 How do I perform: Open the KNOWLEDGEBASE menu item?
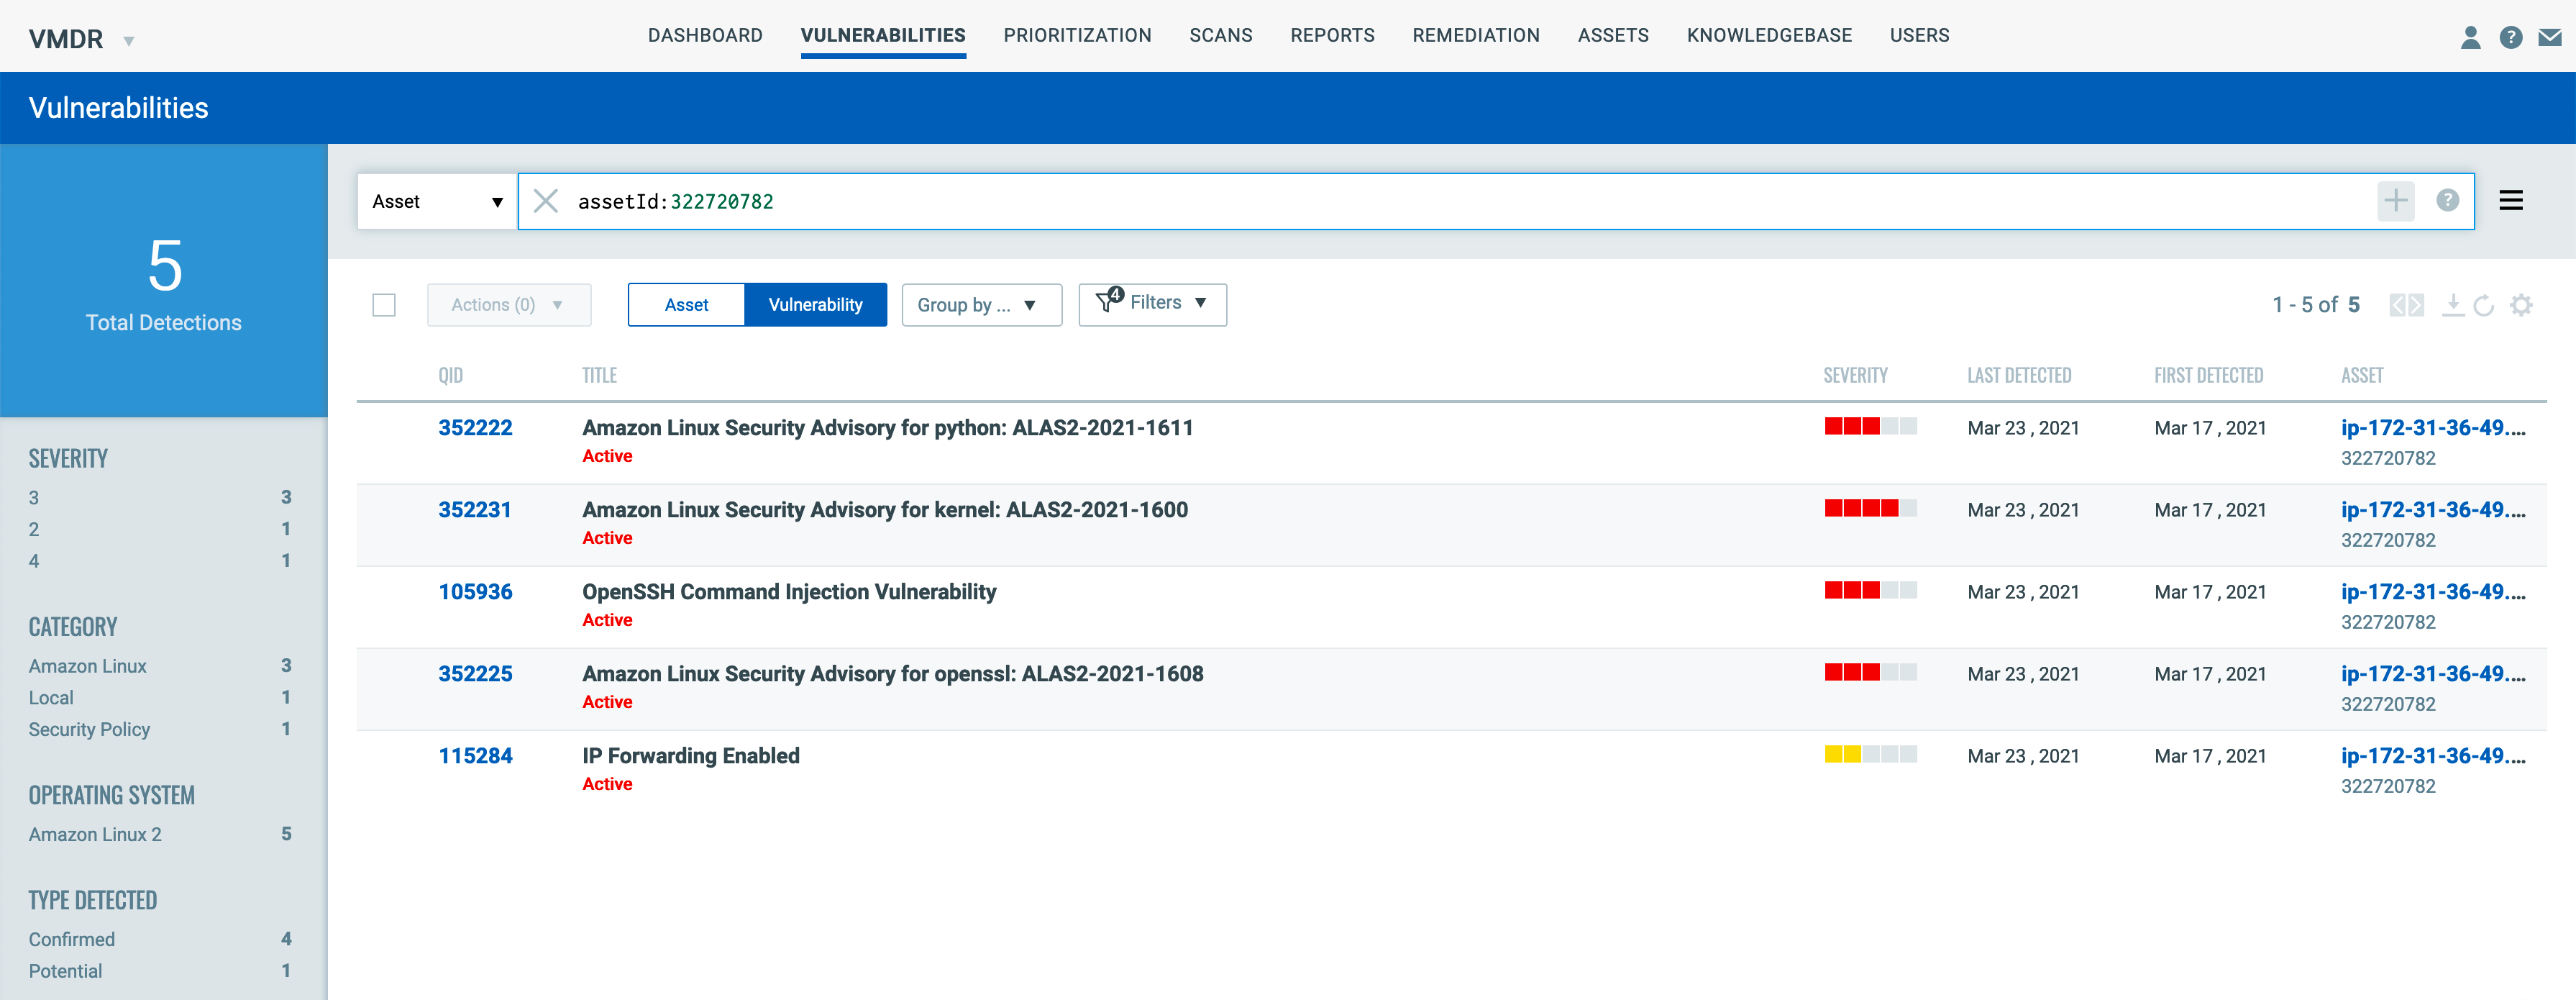pos(1768,35)
